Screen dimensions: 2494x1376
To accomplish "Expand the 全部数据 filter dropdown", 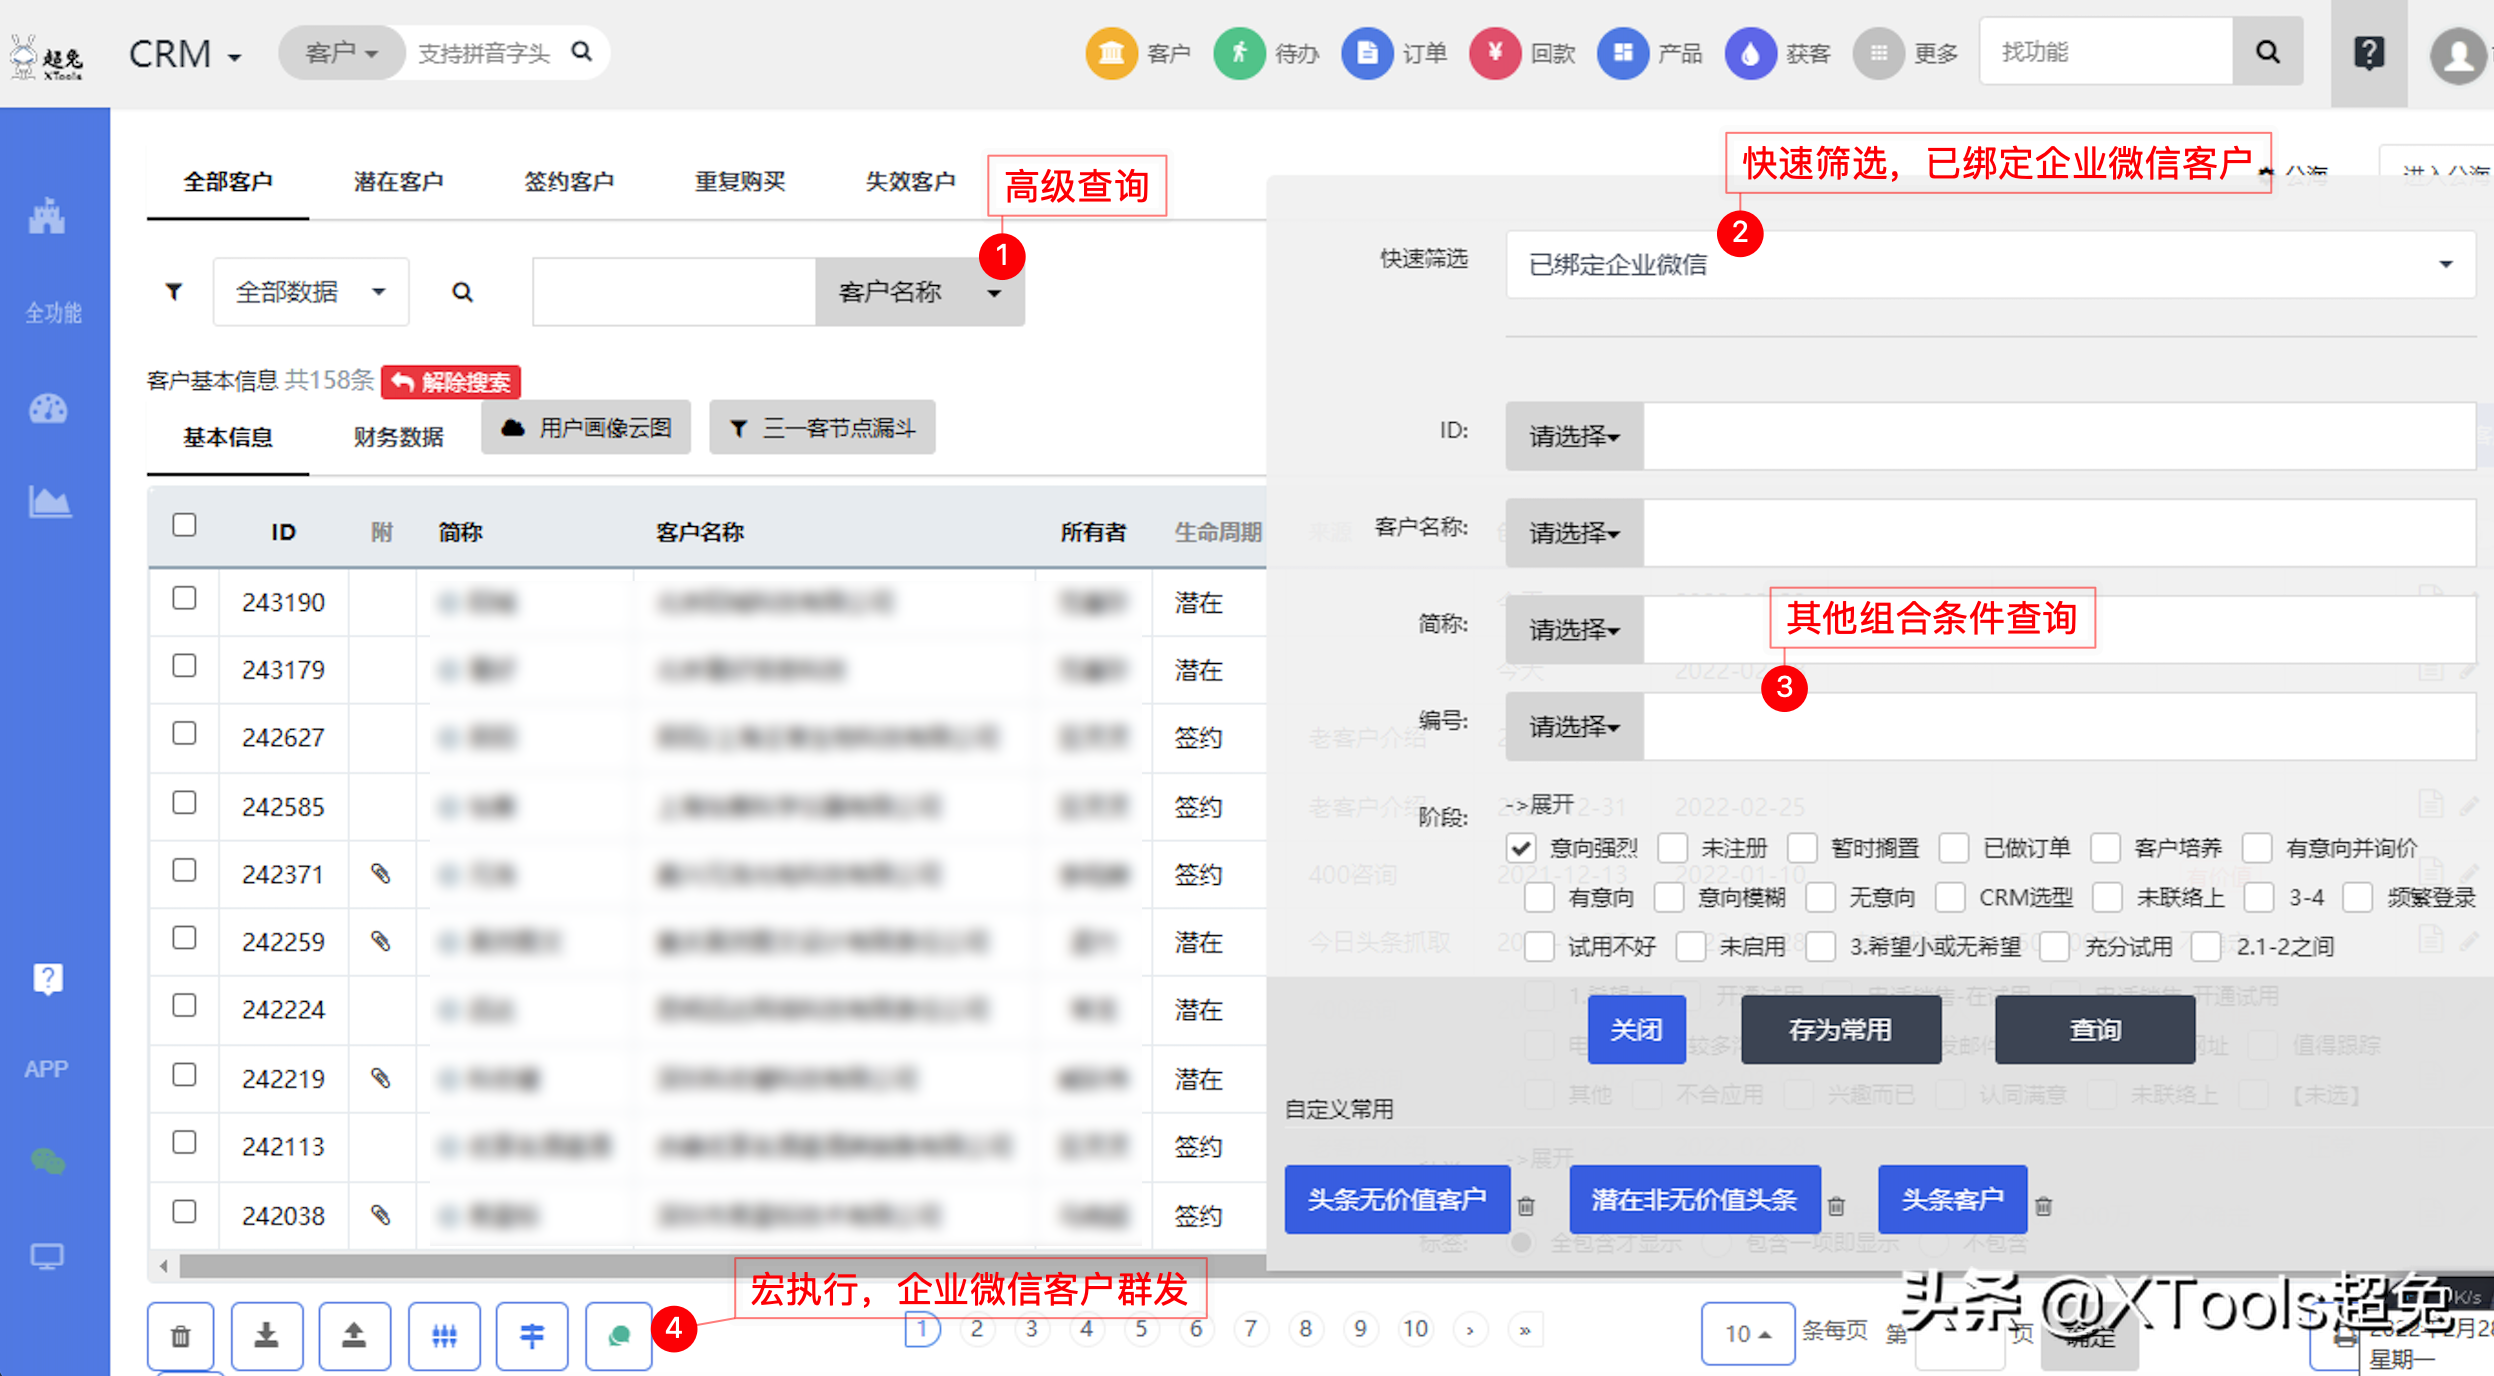I will point(310,292).
